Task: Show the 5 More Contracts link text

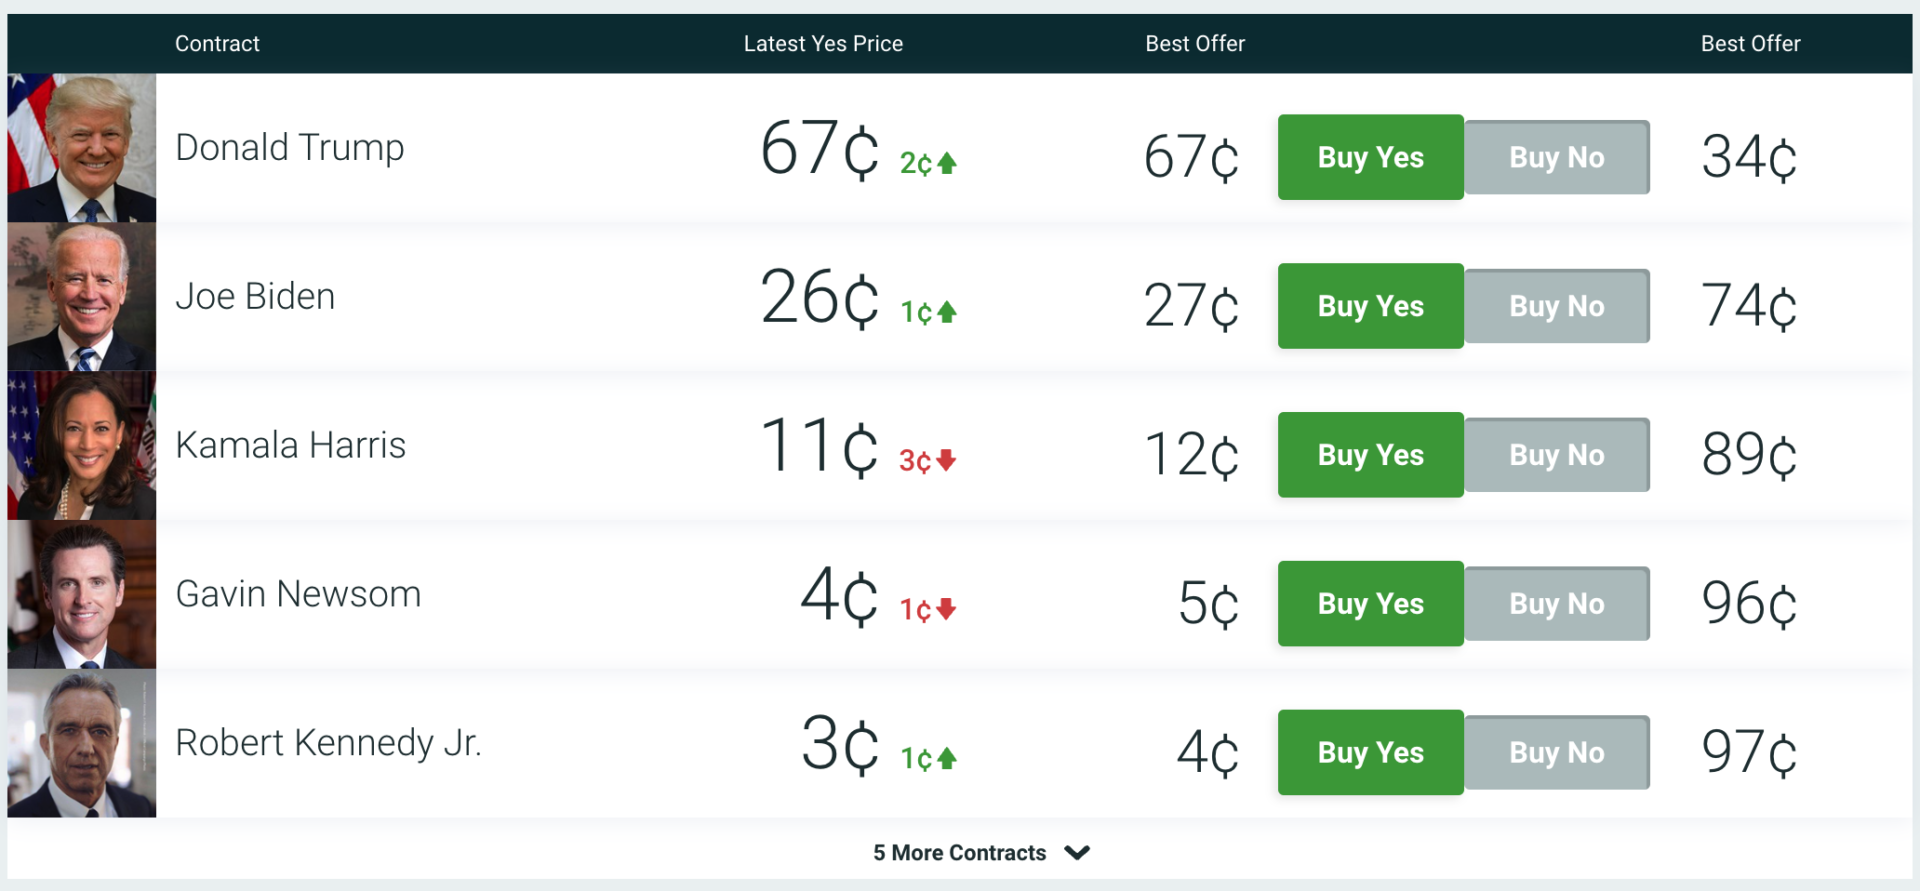Action: click(x=960, y=853)
